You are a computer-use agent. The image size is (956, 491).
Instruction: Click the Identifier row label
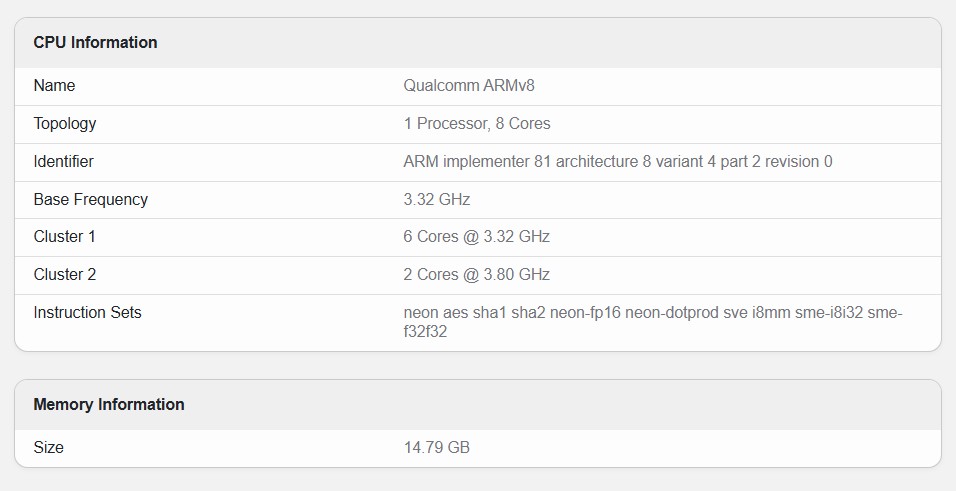pyautogui.click(x=64, y=162)
